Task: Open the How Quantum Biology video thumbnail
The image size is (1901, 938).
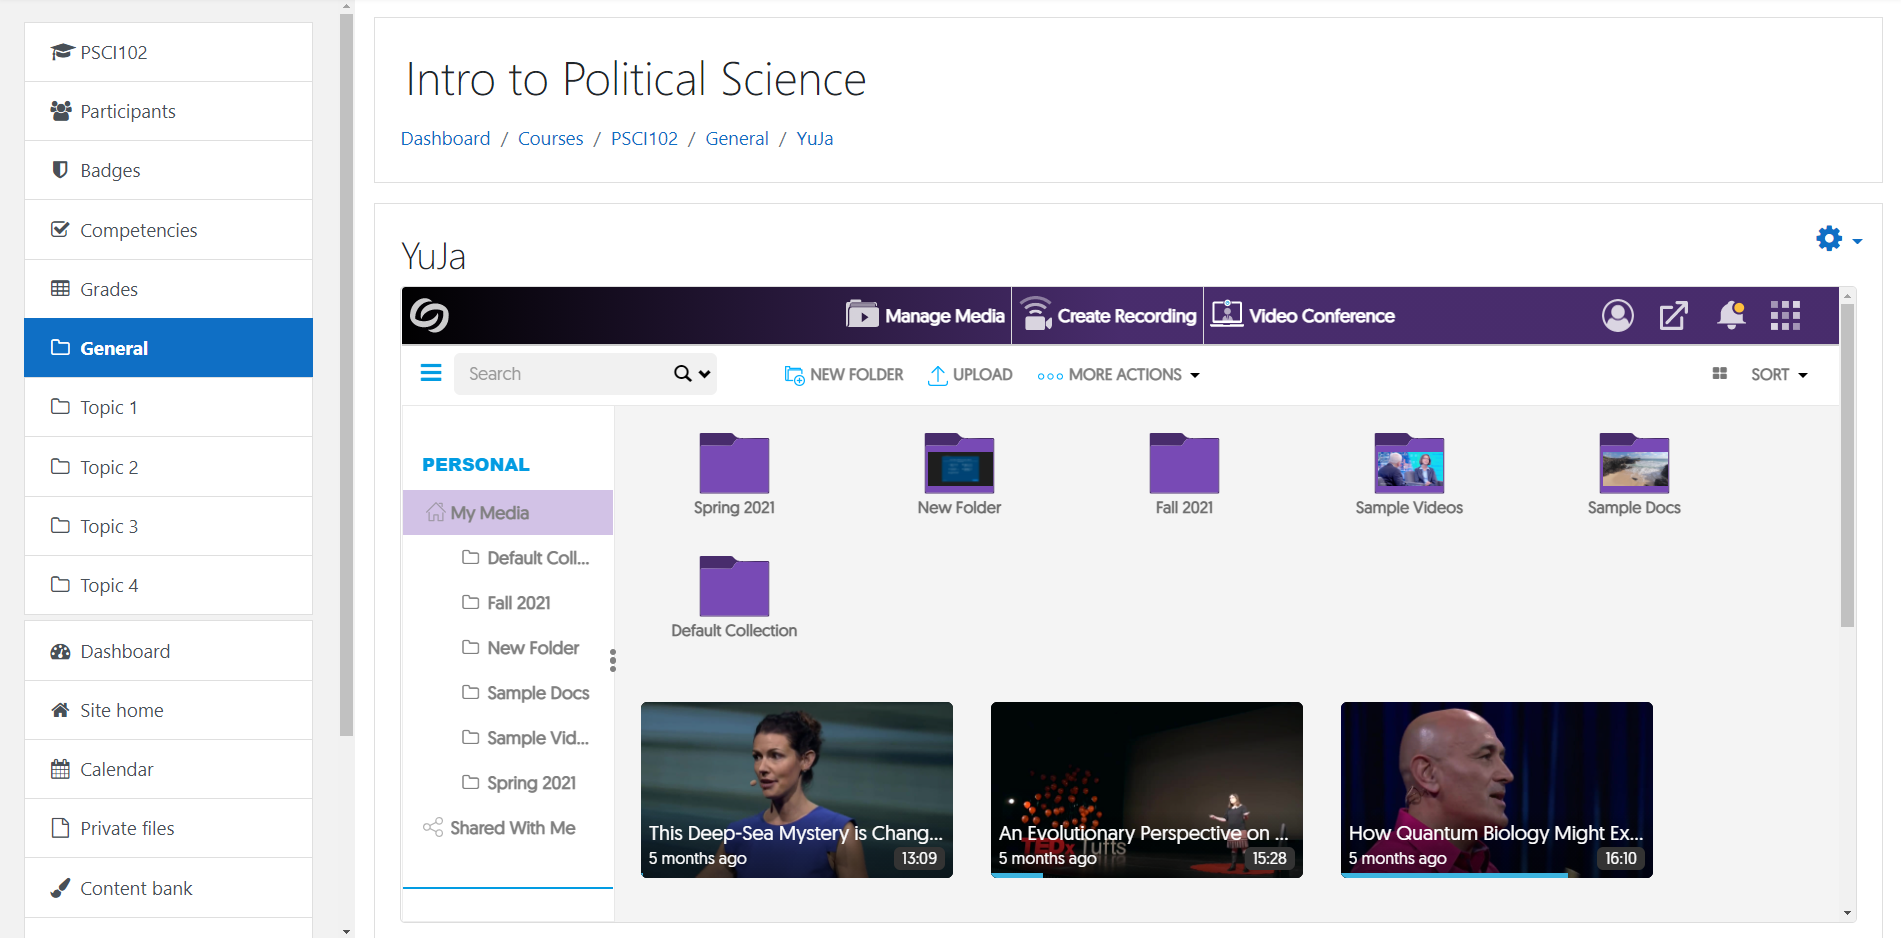Action: [x=1496, y=789]
